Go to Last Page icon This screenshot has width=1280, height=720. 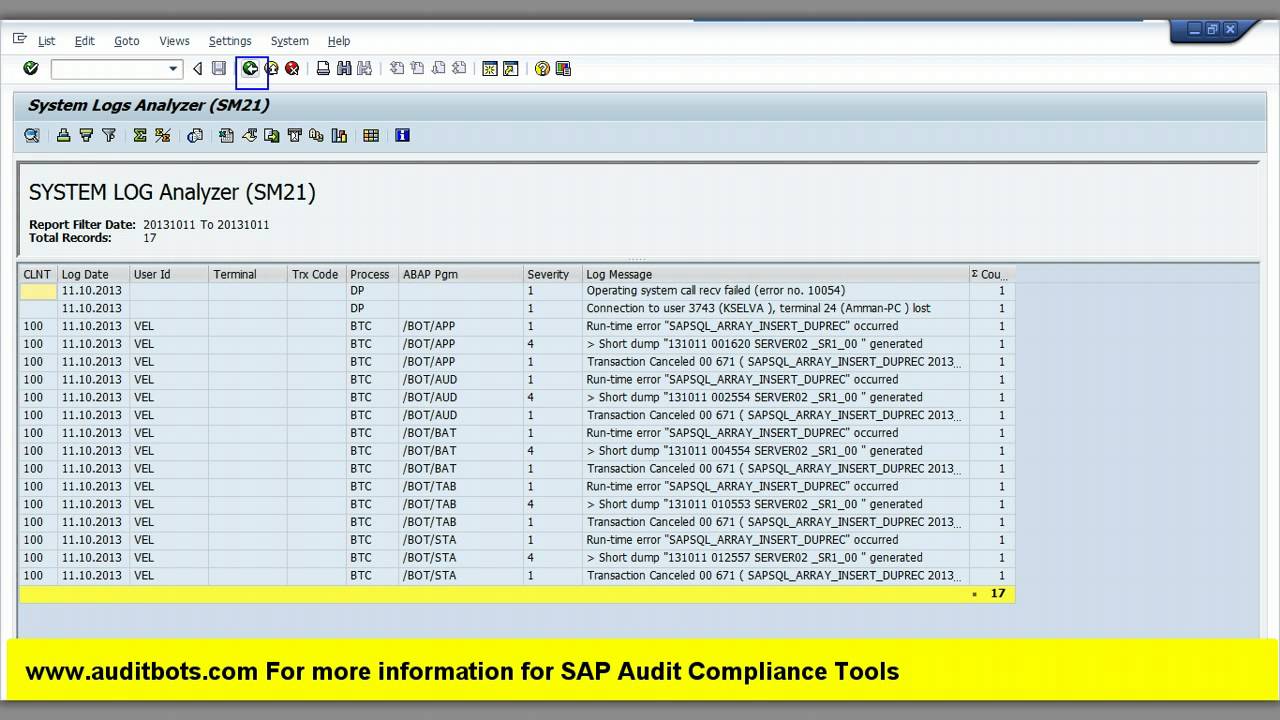(x=459, y=68)
